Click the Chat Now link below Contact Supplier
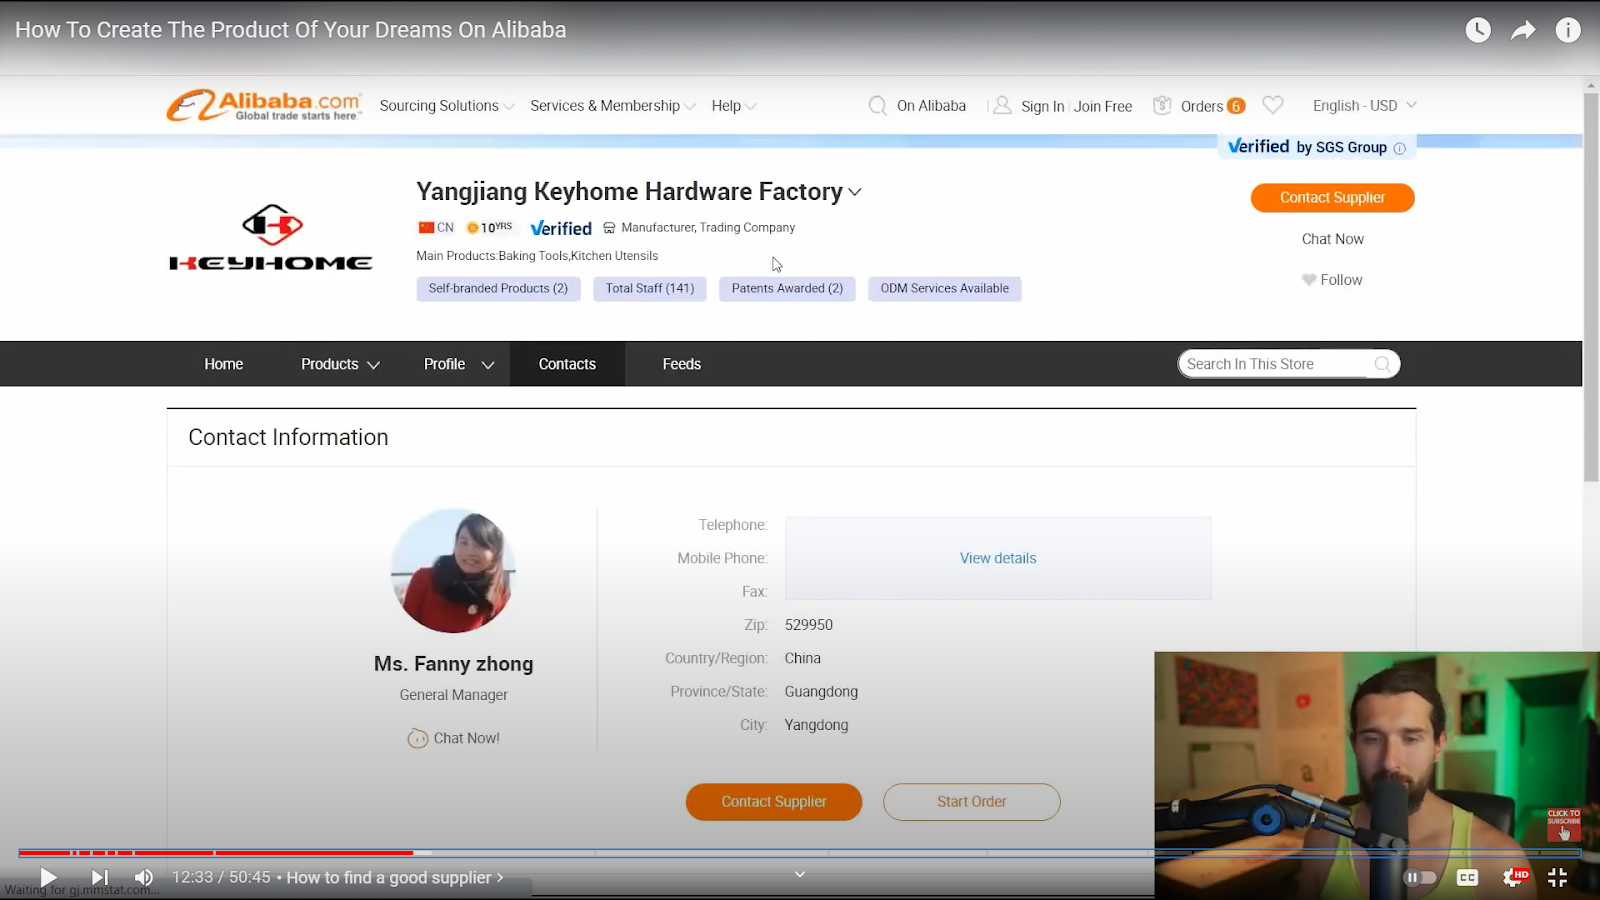 [1333, 239]
